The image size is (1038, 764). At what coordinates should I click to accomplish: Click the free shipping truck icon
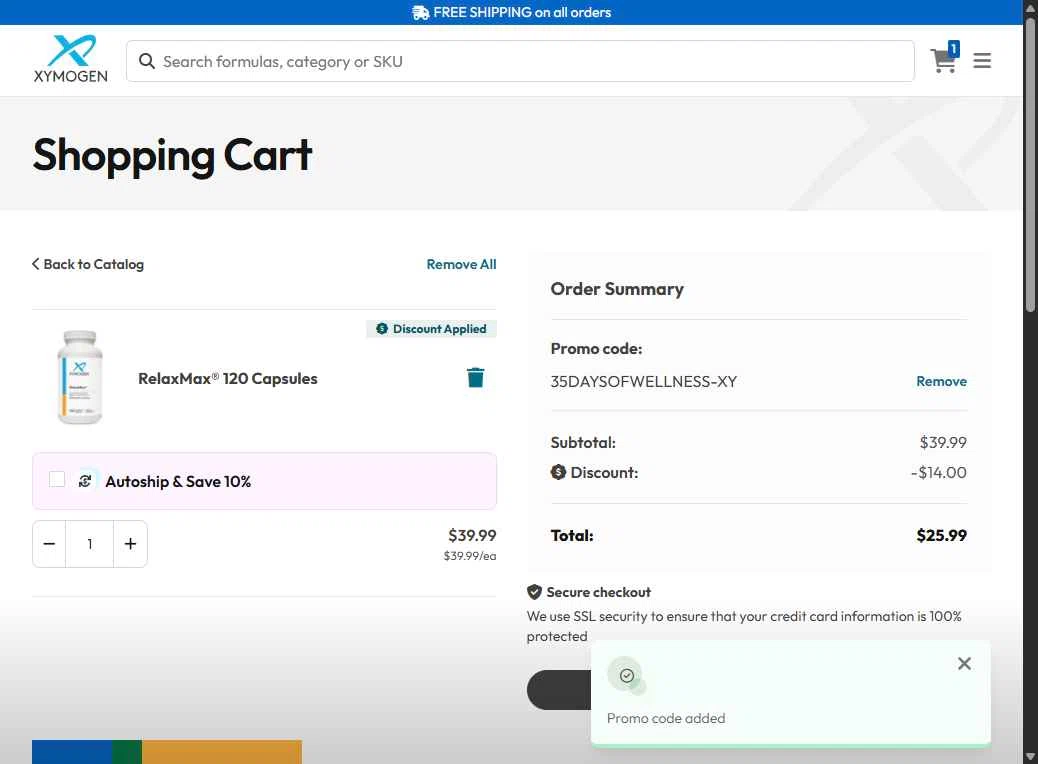pyautogui.click(x=420, y=13)
